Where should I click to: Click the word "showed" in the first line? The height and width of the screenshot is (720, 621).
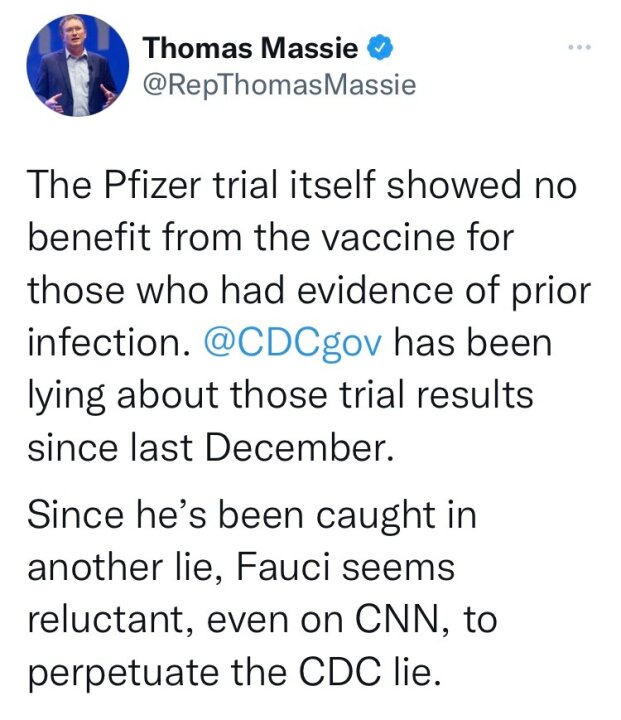point(454,186)
